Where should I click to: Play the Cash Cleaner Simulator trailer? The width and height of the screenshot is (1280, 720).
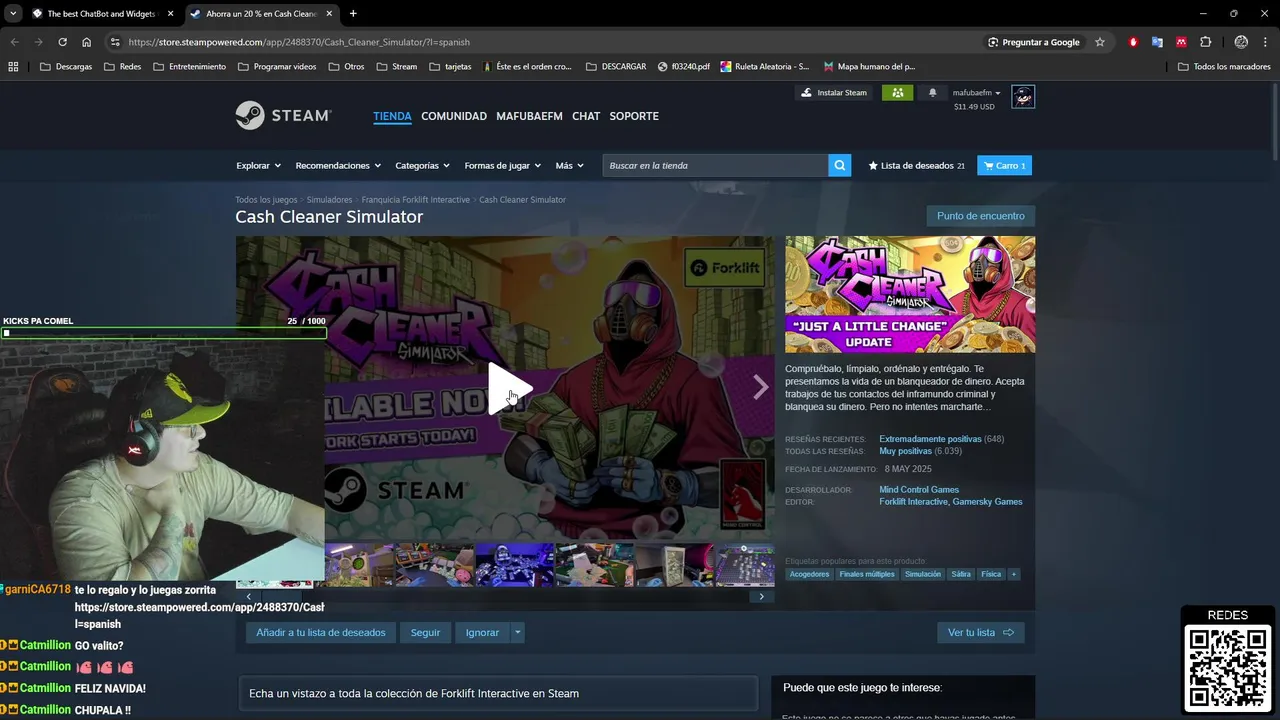pyautogui.click(x=510, y=389)
